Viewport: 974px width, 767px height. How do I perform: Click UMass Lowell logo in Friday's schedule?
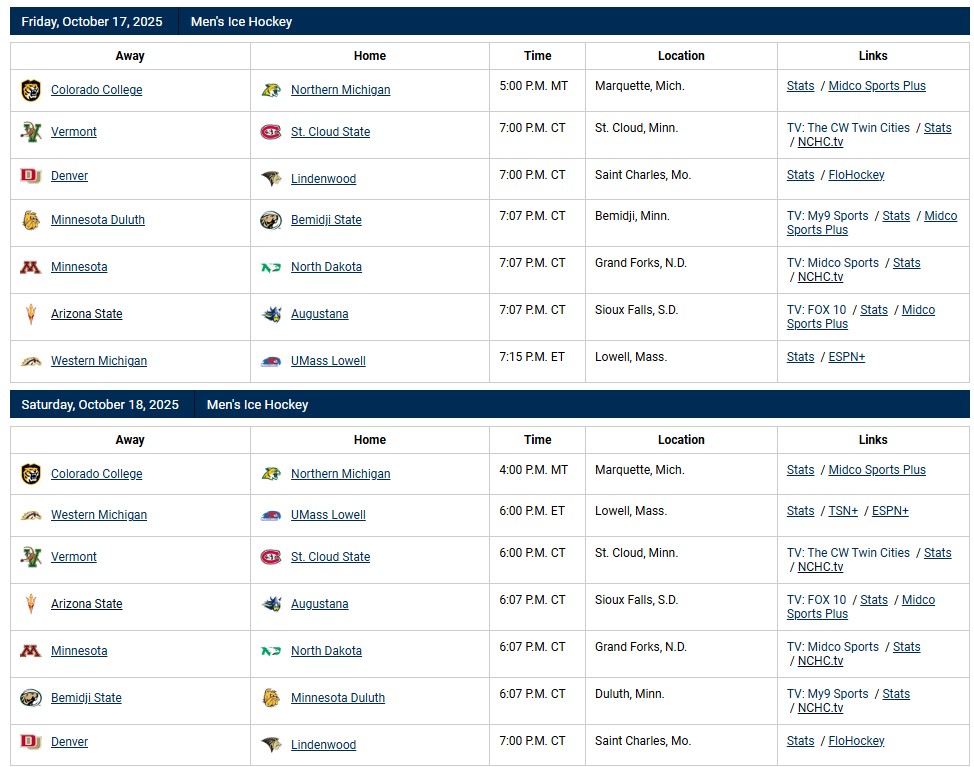[x=271, y=361]
